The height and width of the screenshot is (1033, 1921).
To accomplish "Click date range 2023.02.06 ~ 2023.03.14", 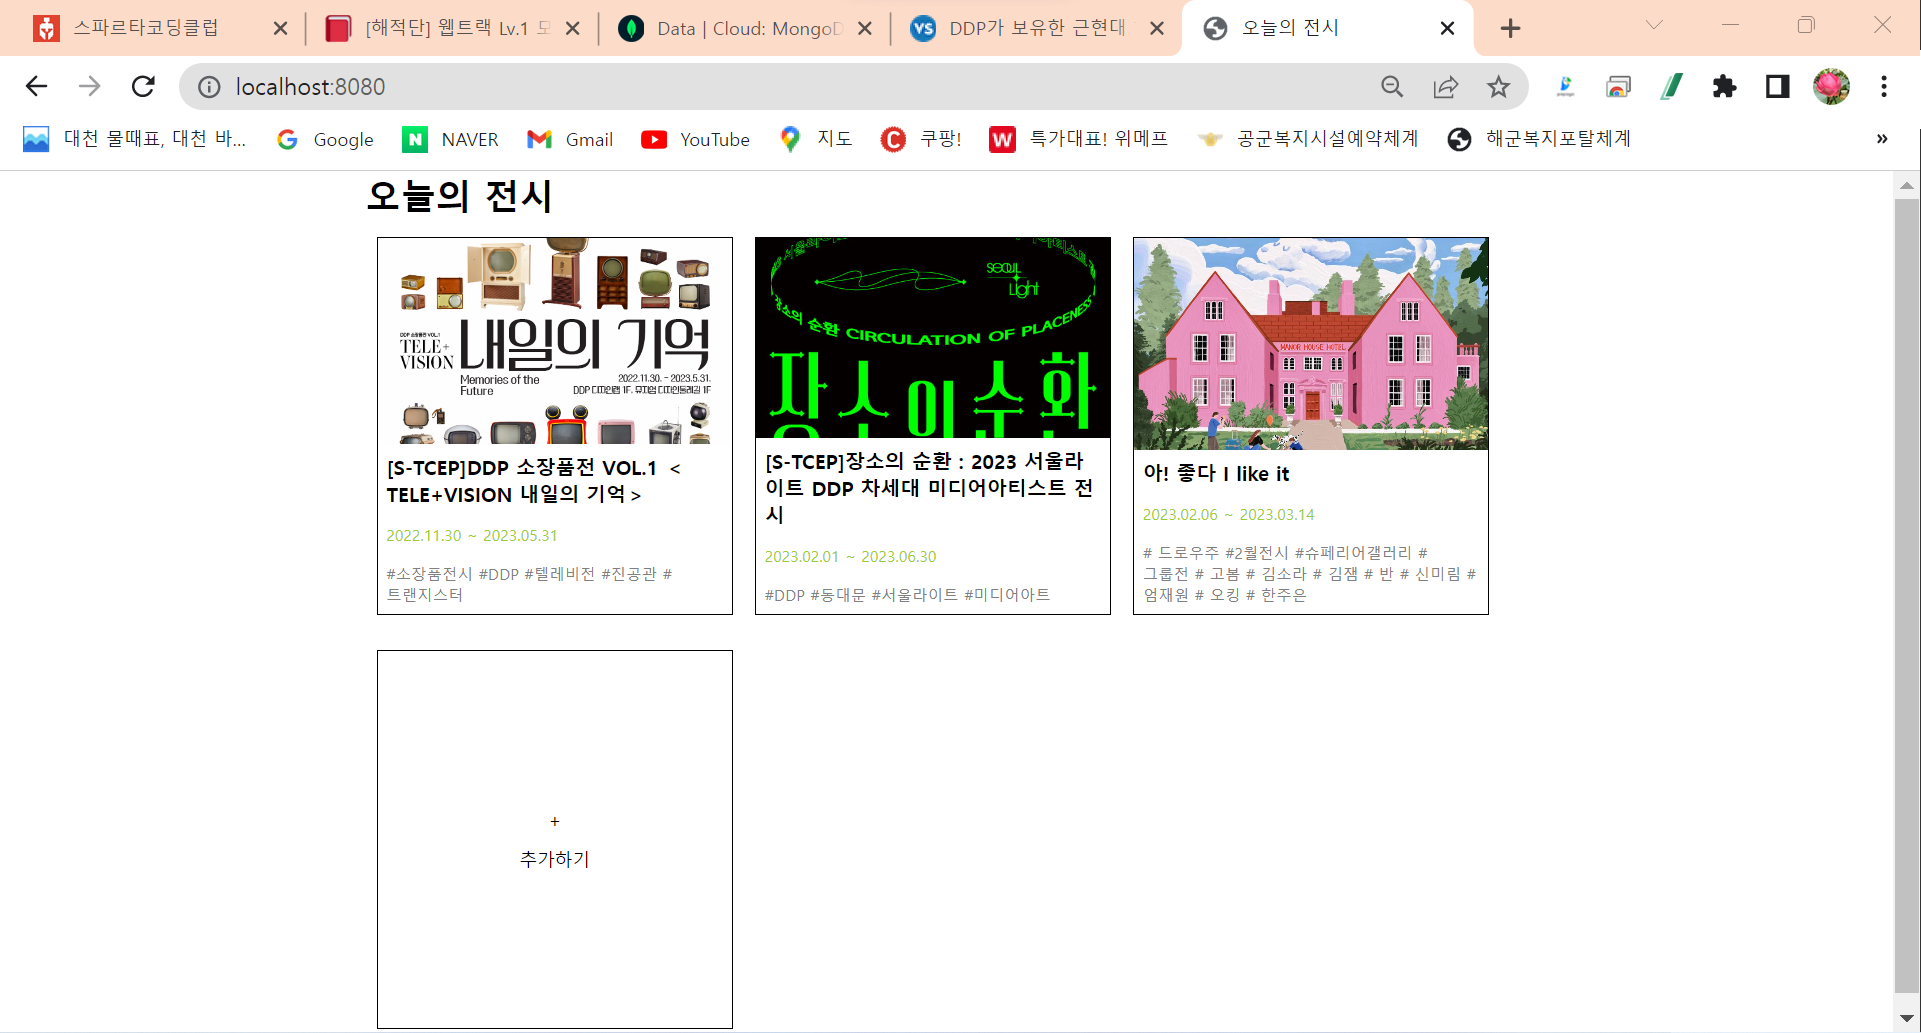I will pyautogui.click(x=1229, y=515).
